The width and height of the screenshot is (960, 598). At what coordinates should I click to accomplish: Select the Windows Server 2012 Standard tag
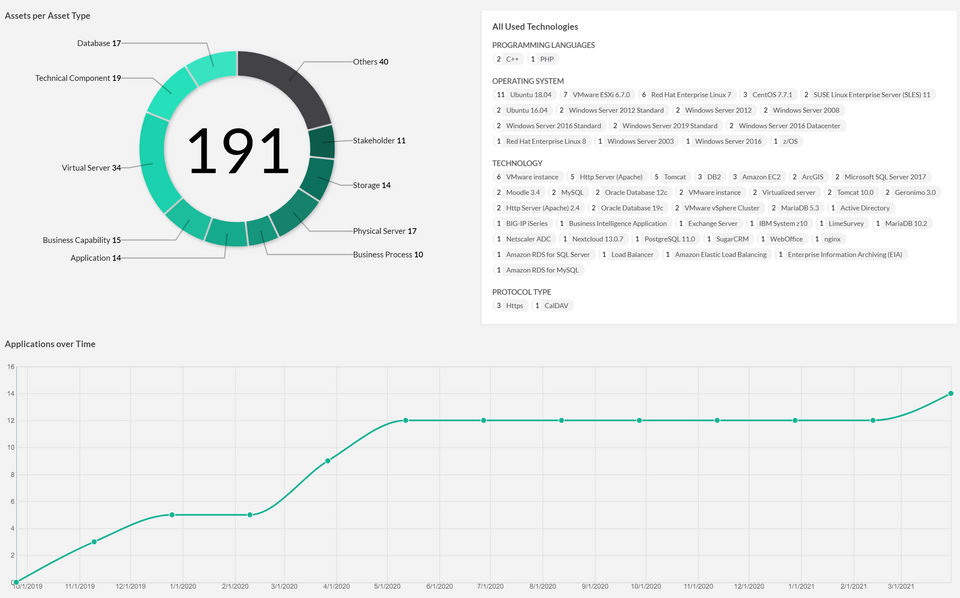pyautogui.click(x=612, y=110)
